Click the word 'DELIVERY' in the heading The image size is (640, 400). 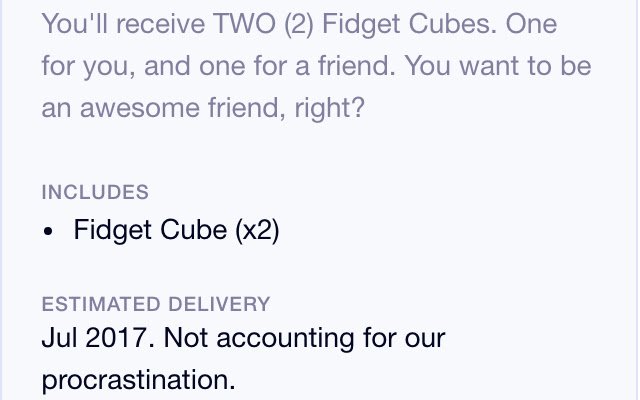219,304
